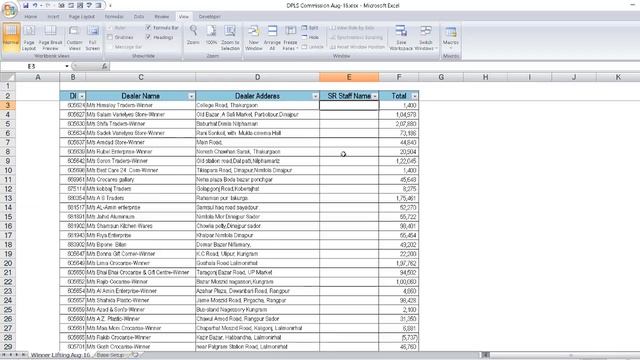
Task: Select Total value 1,04,978 in row 4
Action: 399,115
